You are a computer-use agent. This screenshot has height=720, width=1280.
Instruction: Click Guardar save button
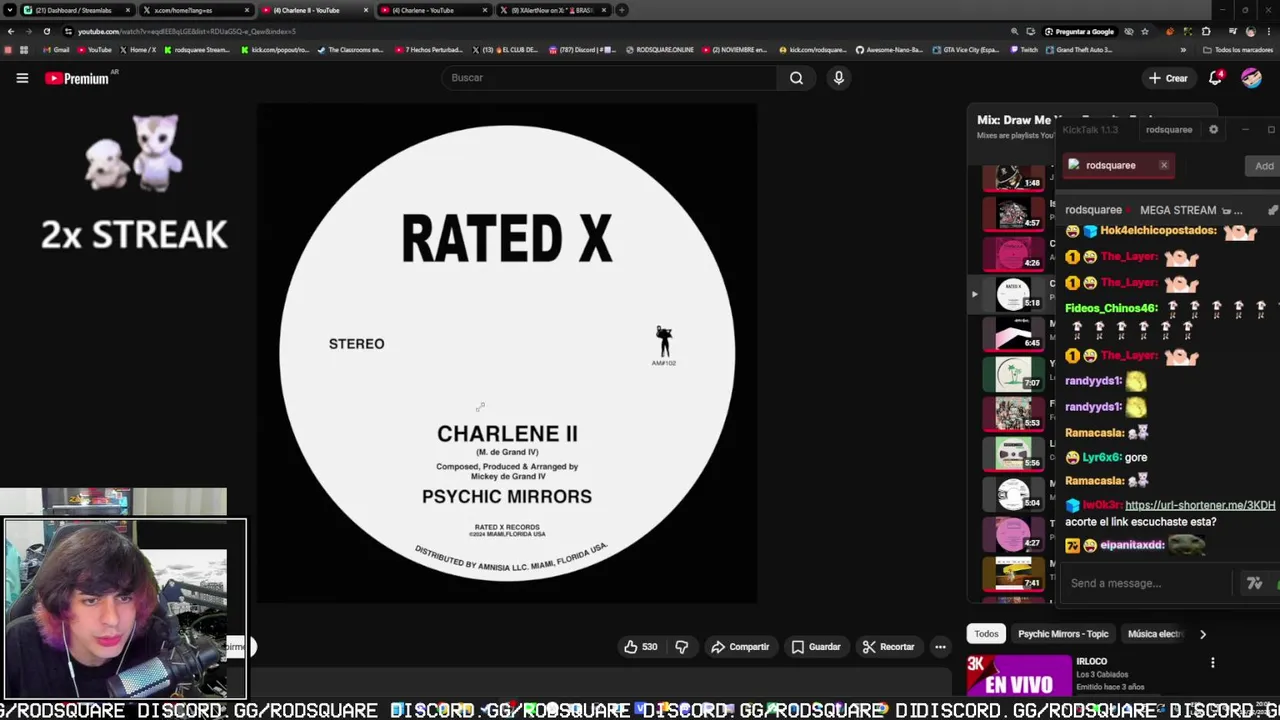(x=816, y=647)
